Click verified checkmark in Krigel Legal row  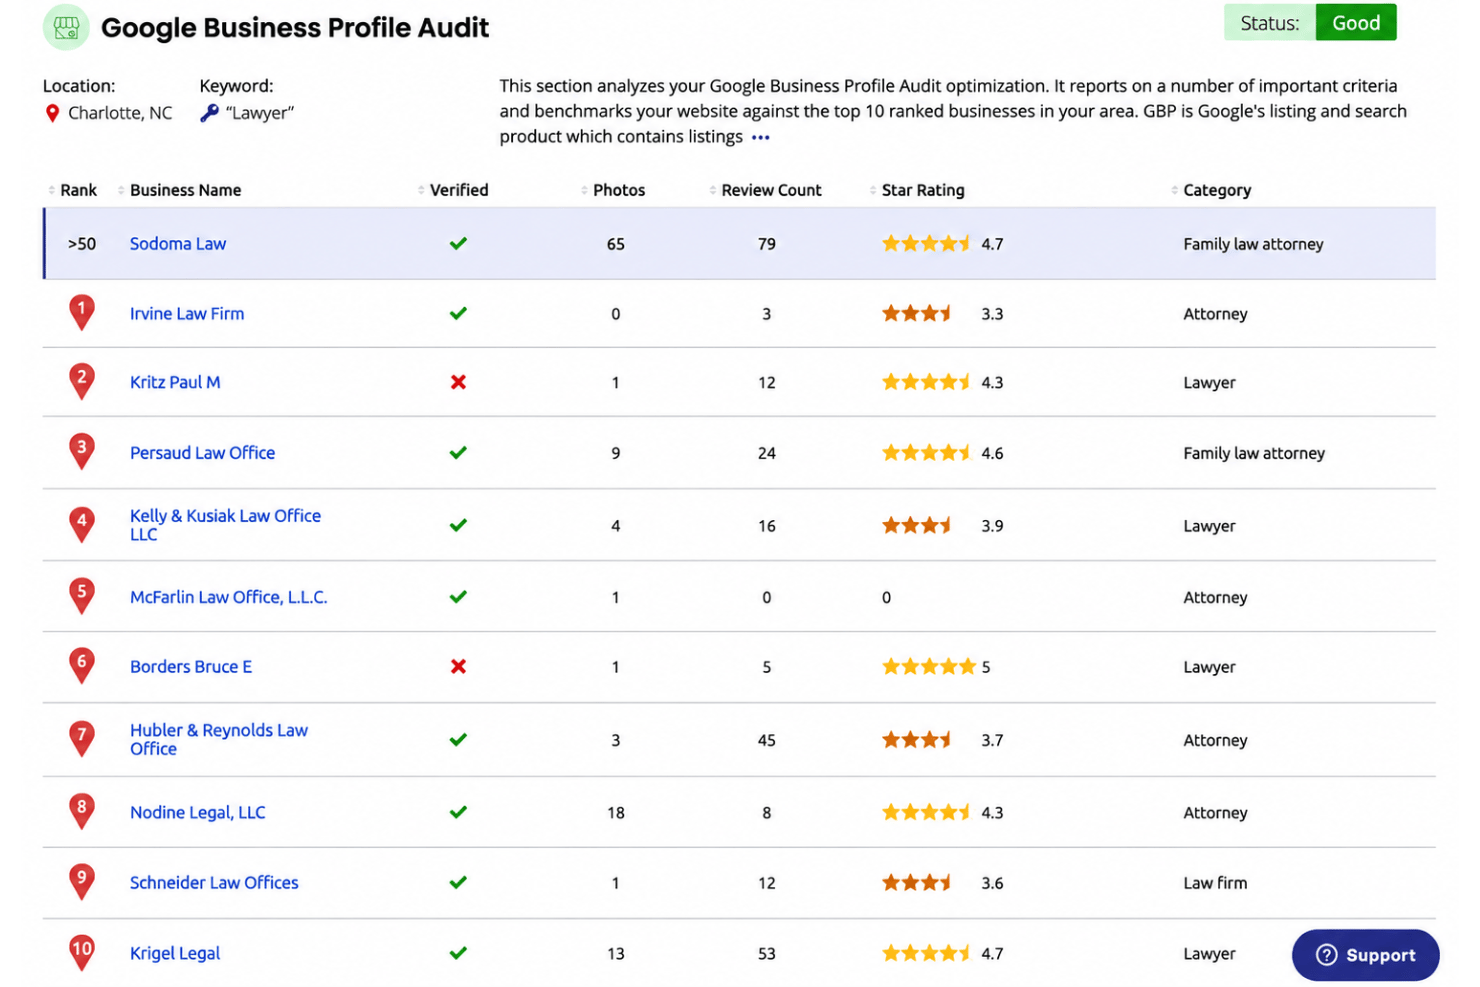click(x=458, y=953)
